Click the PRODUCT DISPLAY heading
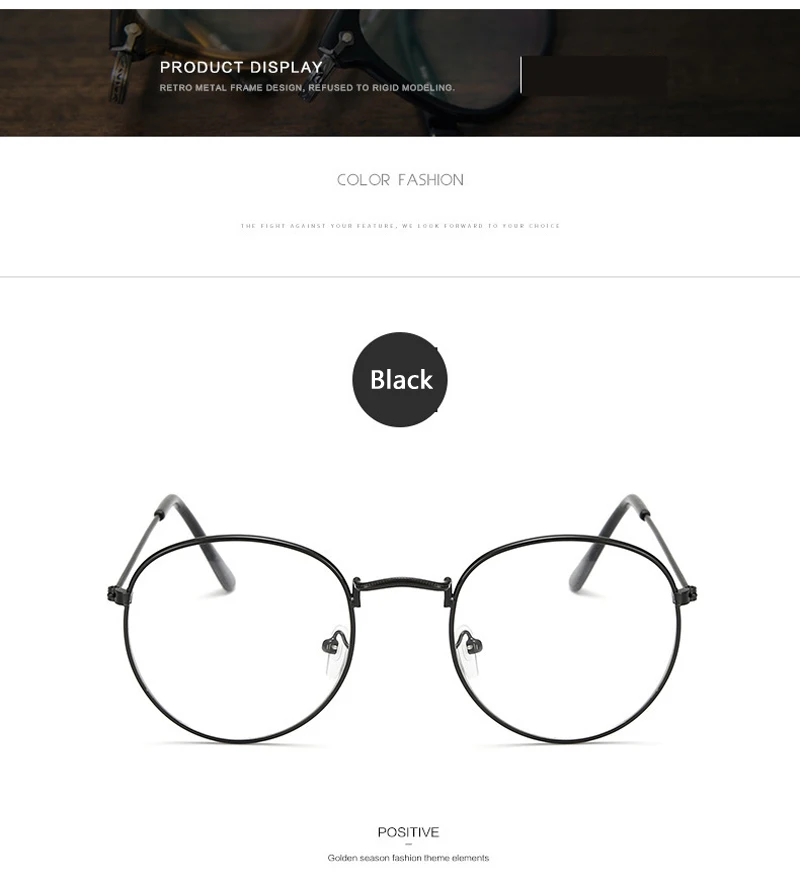Viewport: 800px width, 886px height. pos(241,67)
